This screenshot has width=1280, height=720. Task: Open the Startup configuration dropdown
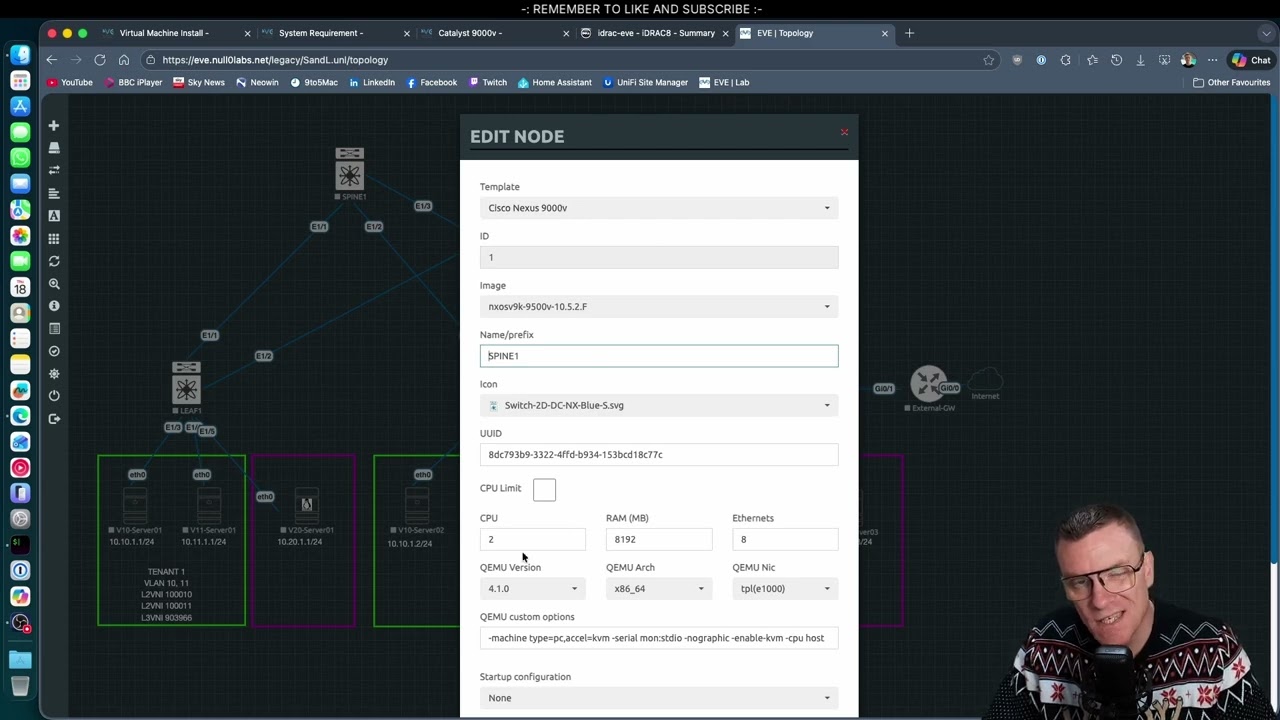tap(659, 698)
